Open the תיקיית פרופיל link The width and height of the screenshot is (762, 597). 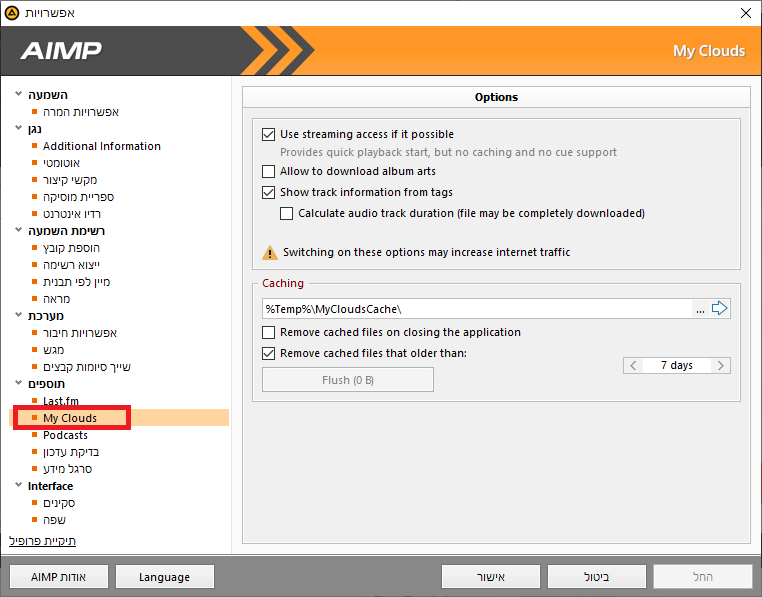coord(42,541)
